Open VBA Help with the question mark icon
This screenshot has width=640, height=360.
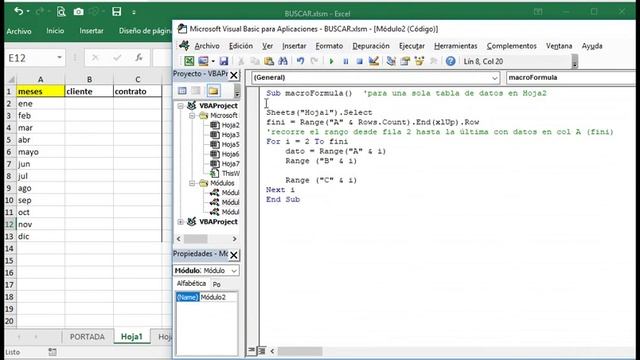450,61
